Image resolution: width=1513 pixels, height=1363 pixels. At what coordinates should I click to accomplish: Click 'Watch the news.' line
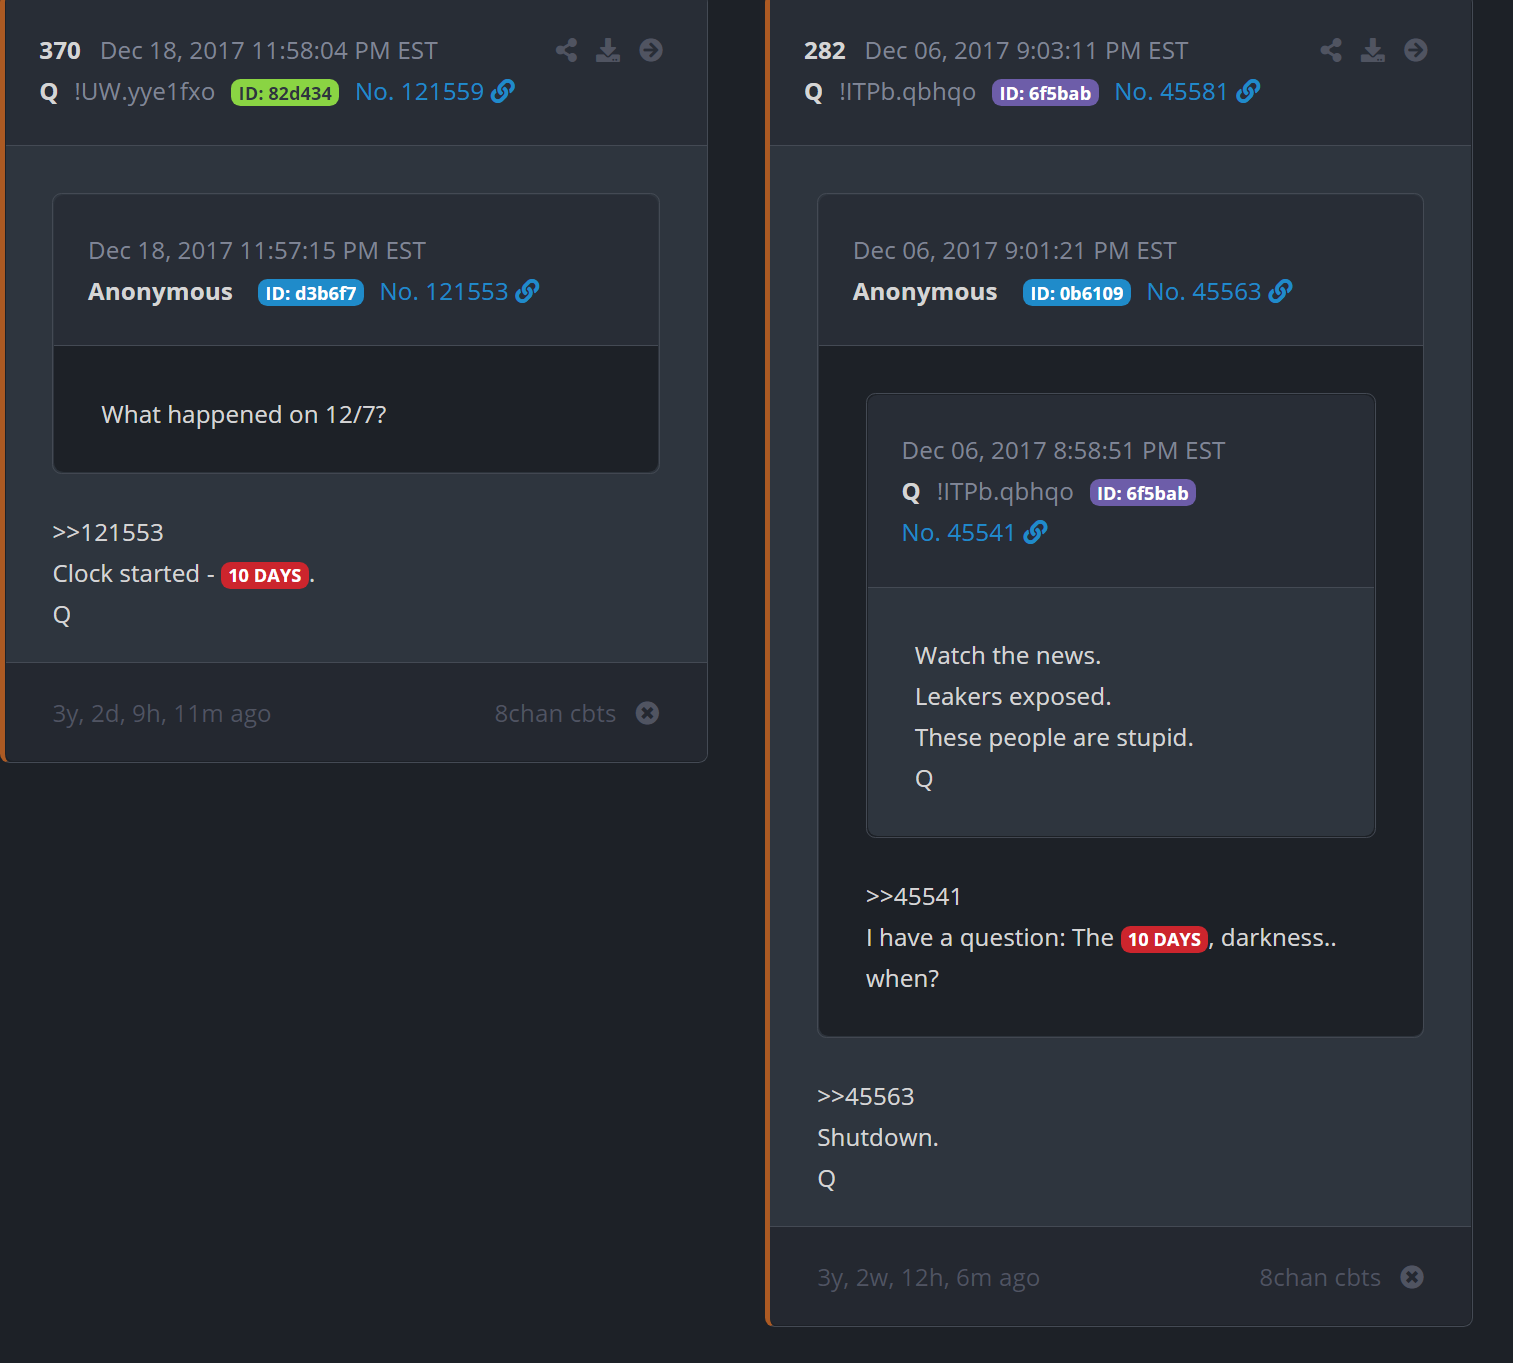(1008, 656)
